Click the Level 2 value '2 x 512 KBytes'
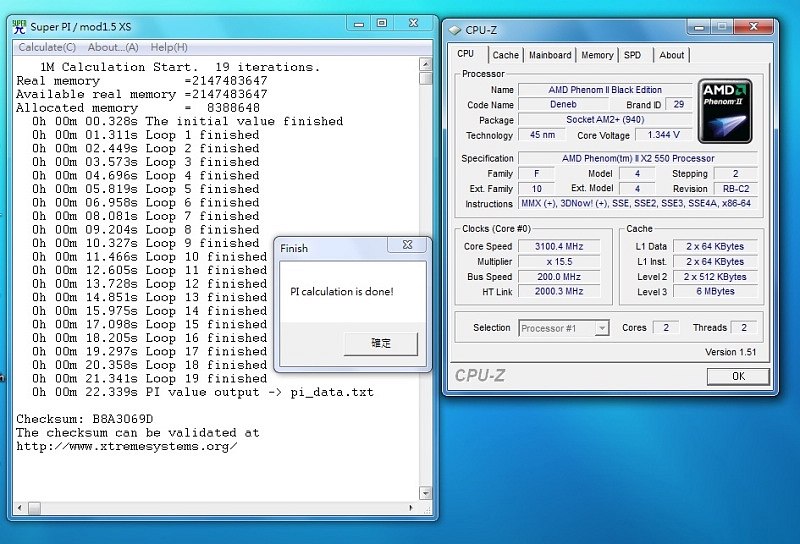The height and width of the screenshot is (544, 800). click(x=715, y=277)
